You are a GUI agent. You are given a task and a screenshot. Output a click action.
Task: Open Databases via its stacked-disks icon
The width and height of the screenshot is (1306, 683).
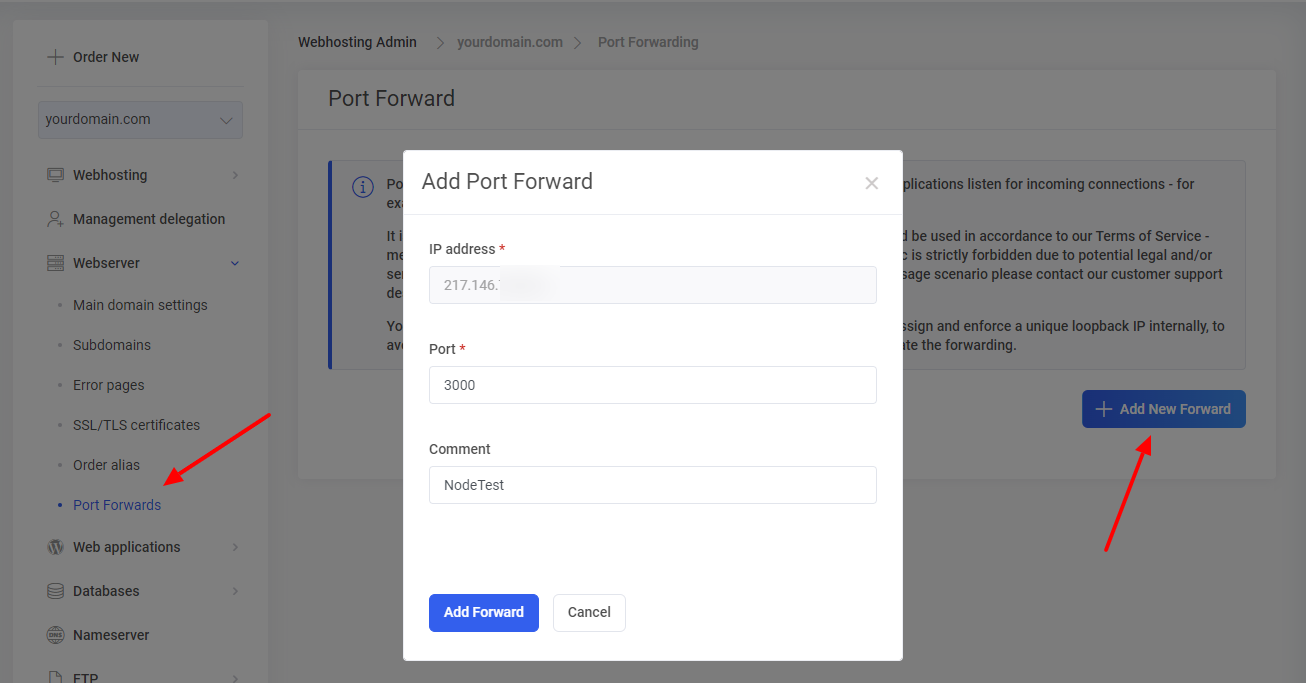pyautogui.click(x=54, y=591)
